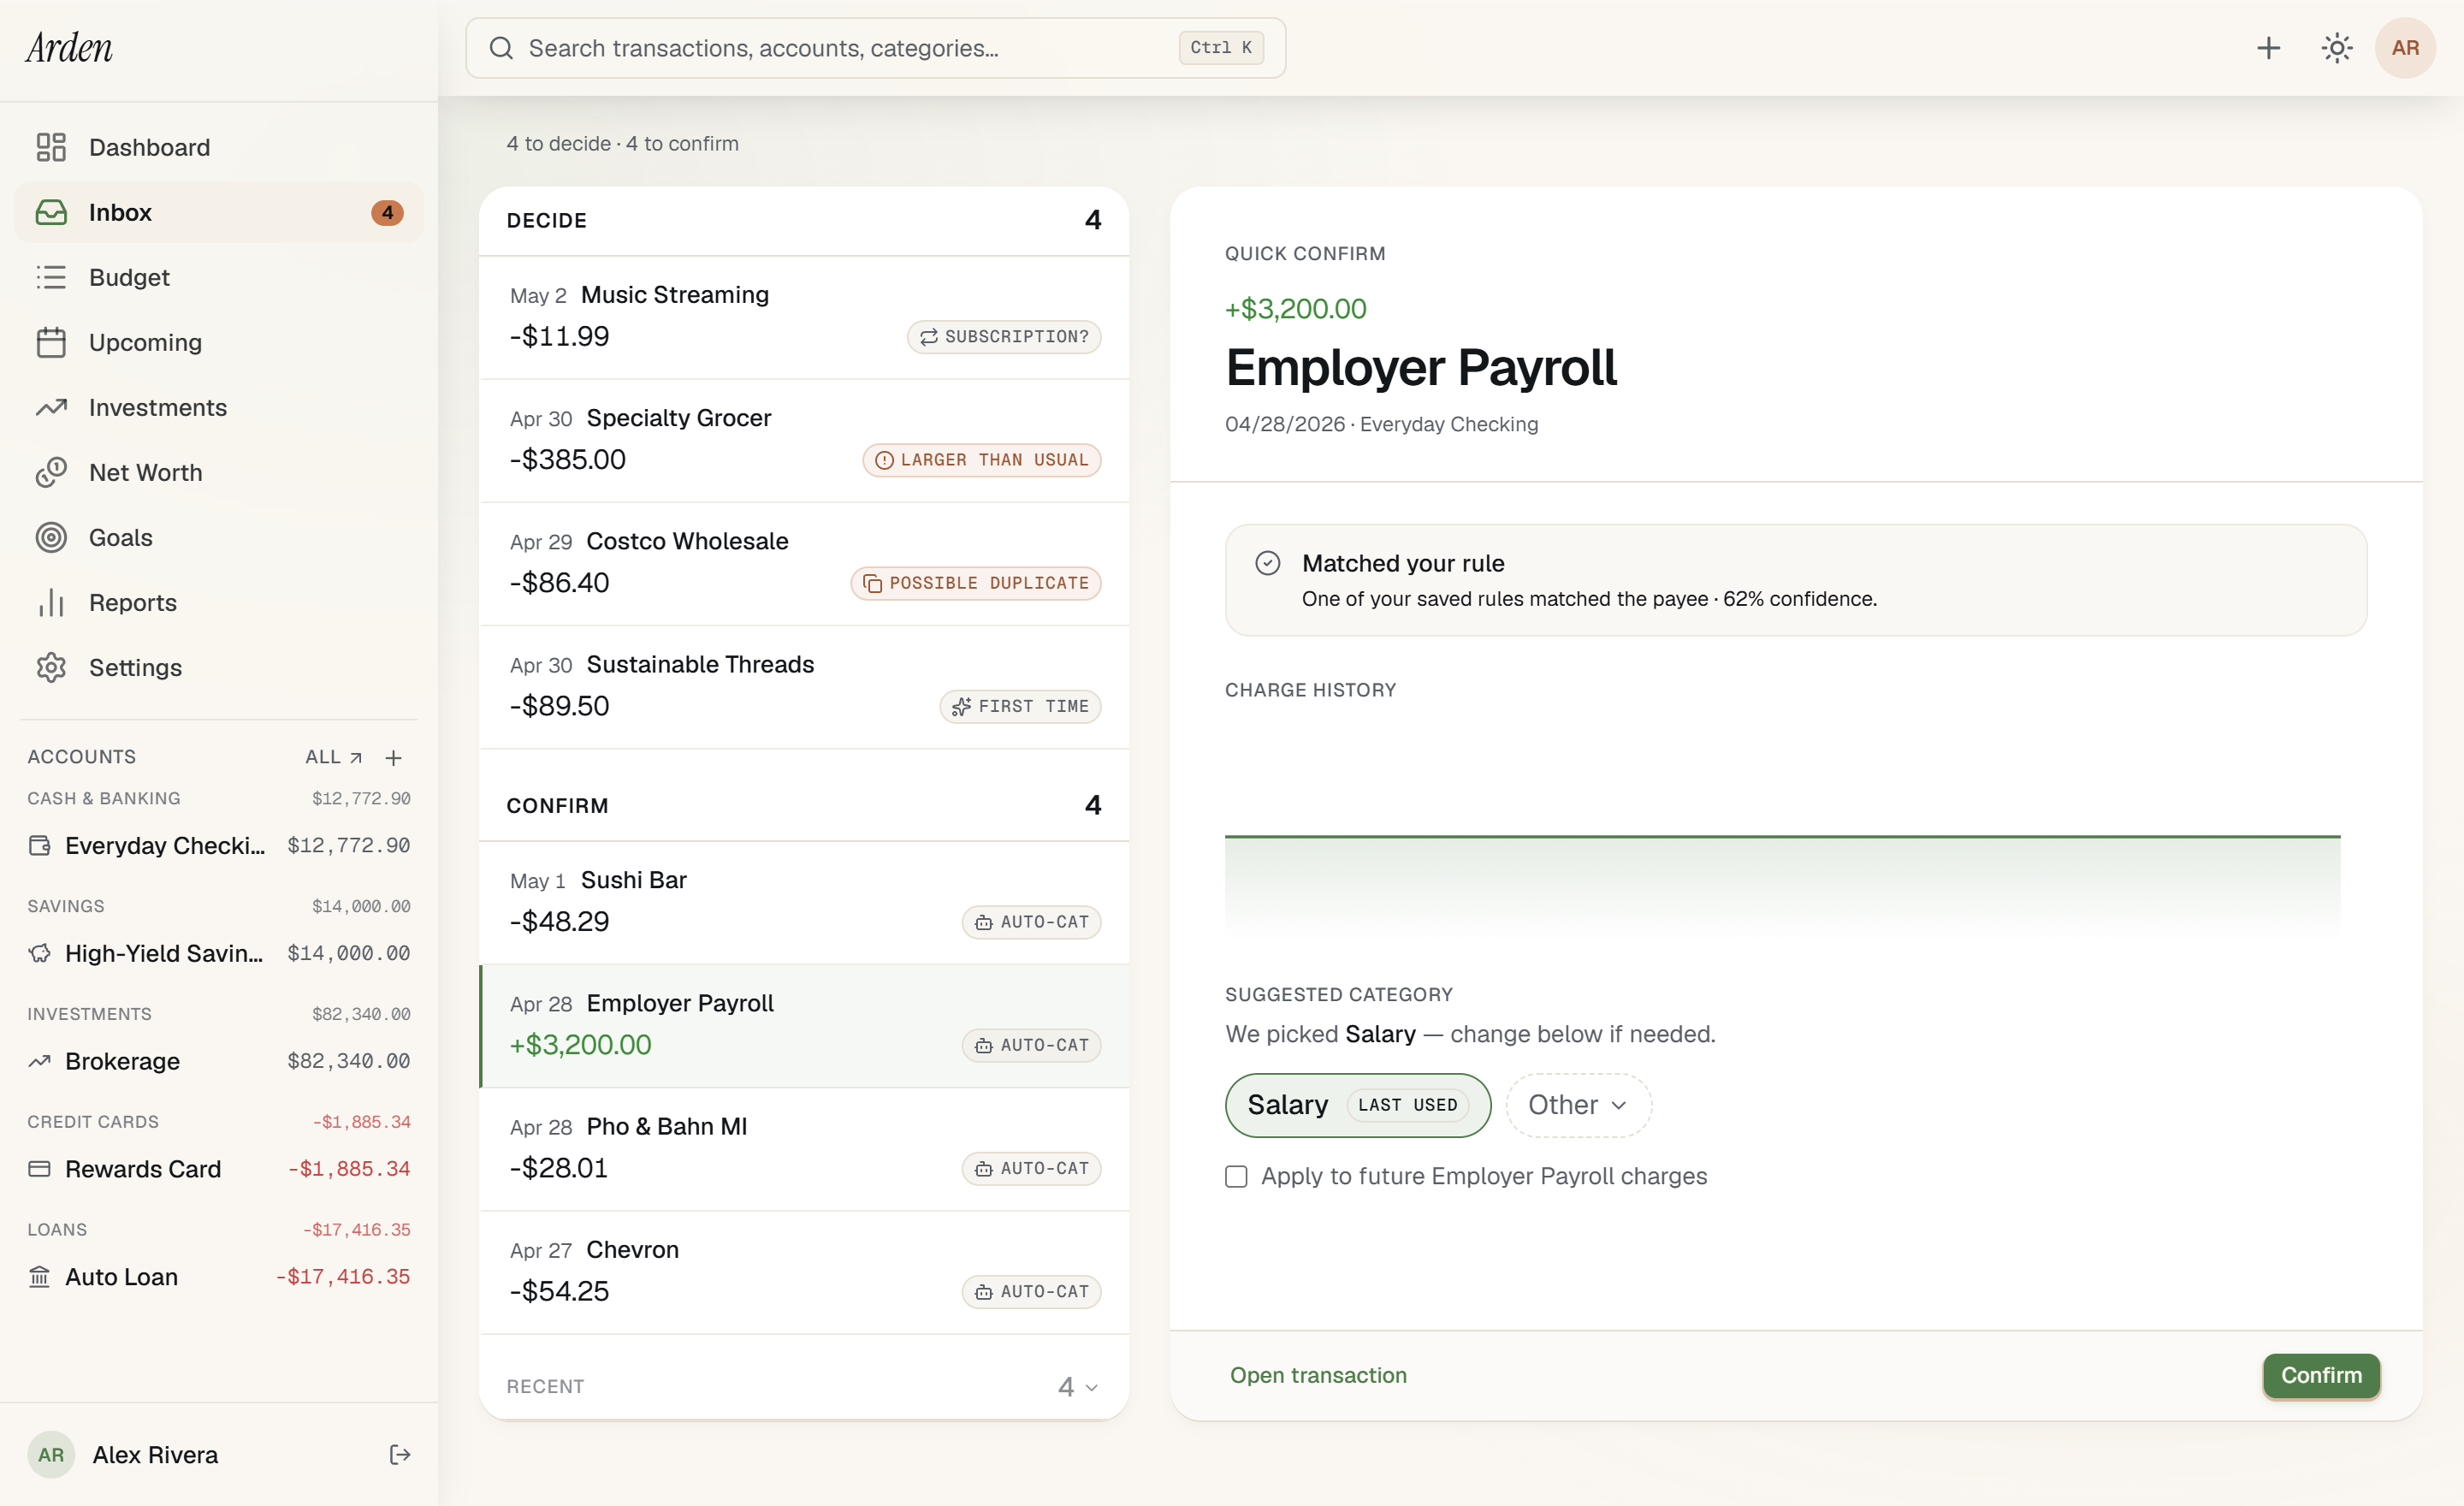Click Open transaction link
Screen dimensions: 2464x1506
[x=1318, y=1375]
